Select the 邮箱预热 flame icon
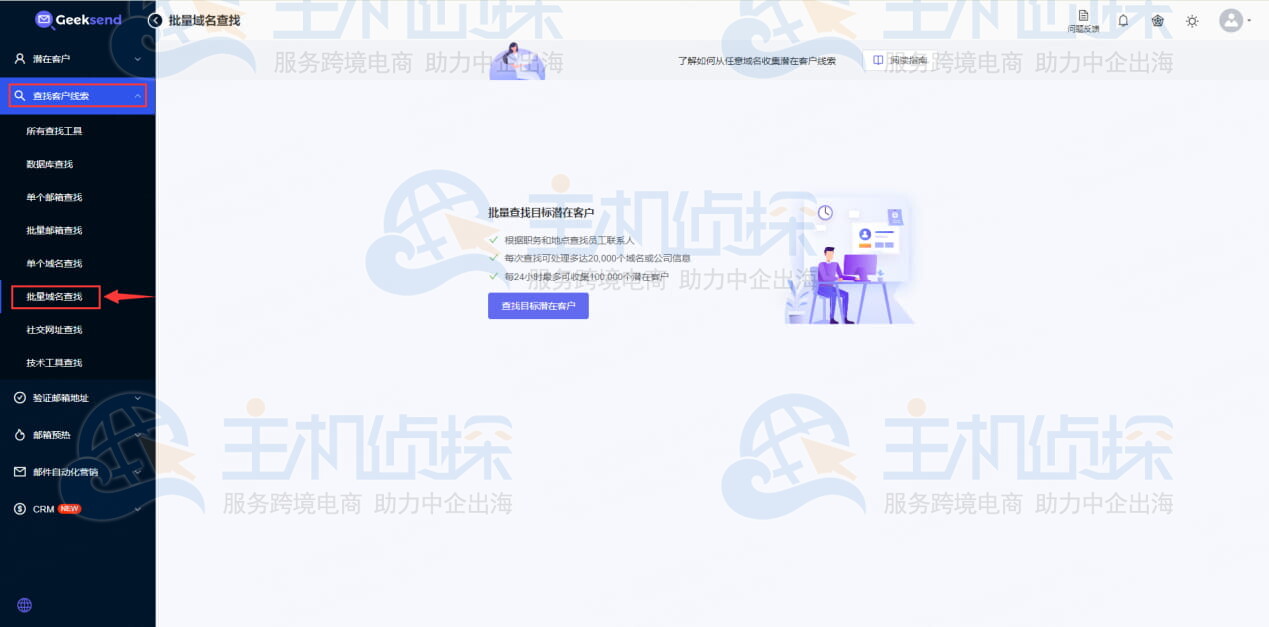1269x627 pixels. tap(22, 434)
